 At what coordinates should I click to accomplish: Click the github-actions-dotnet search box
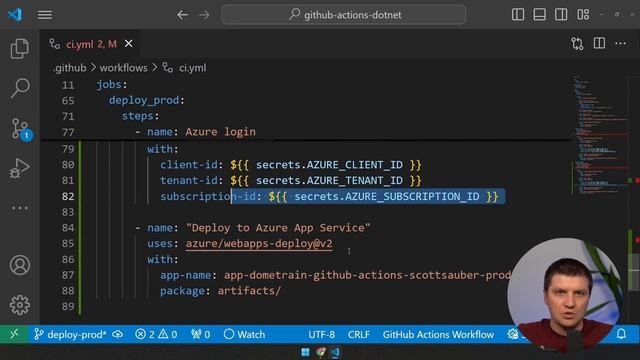pyautogui.click(x=344, y=15)
